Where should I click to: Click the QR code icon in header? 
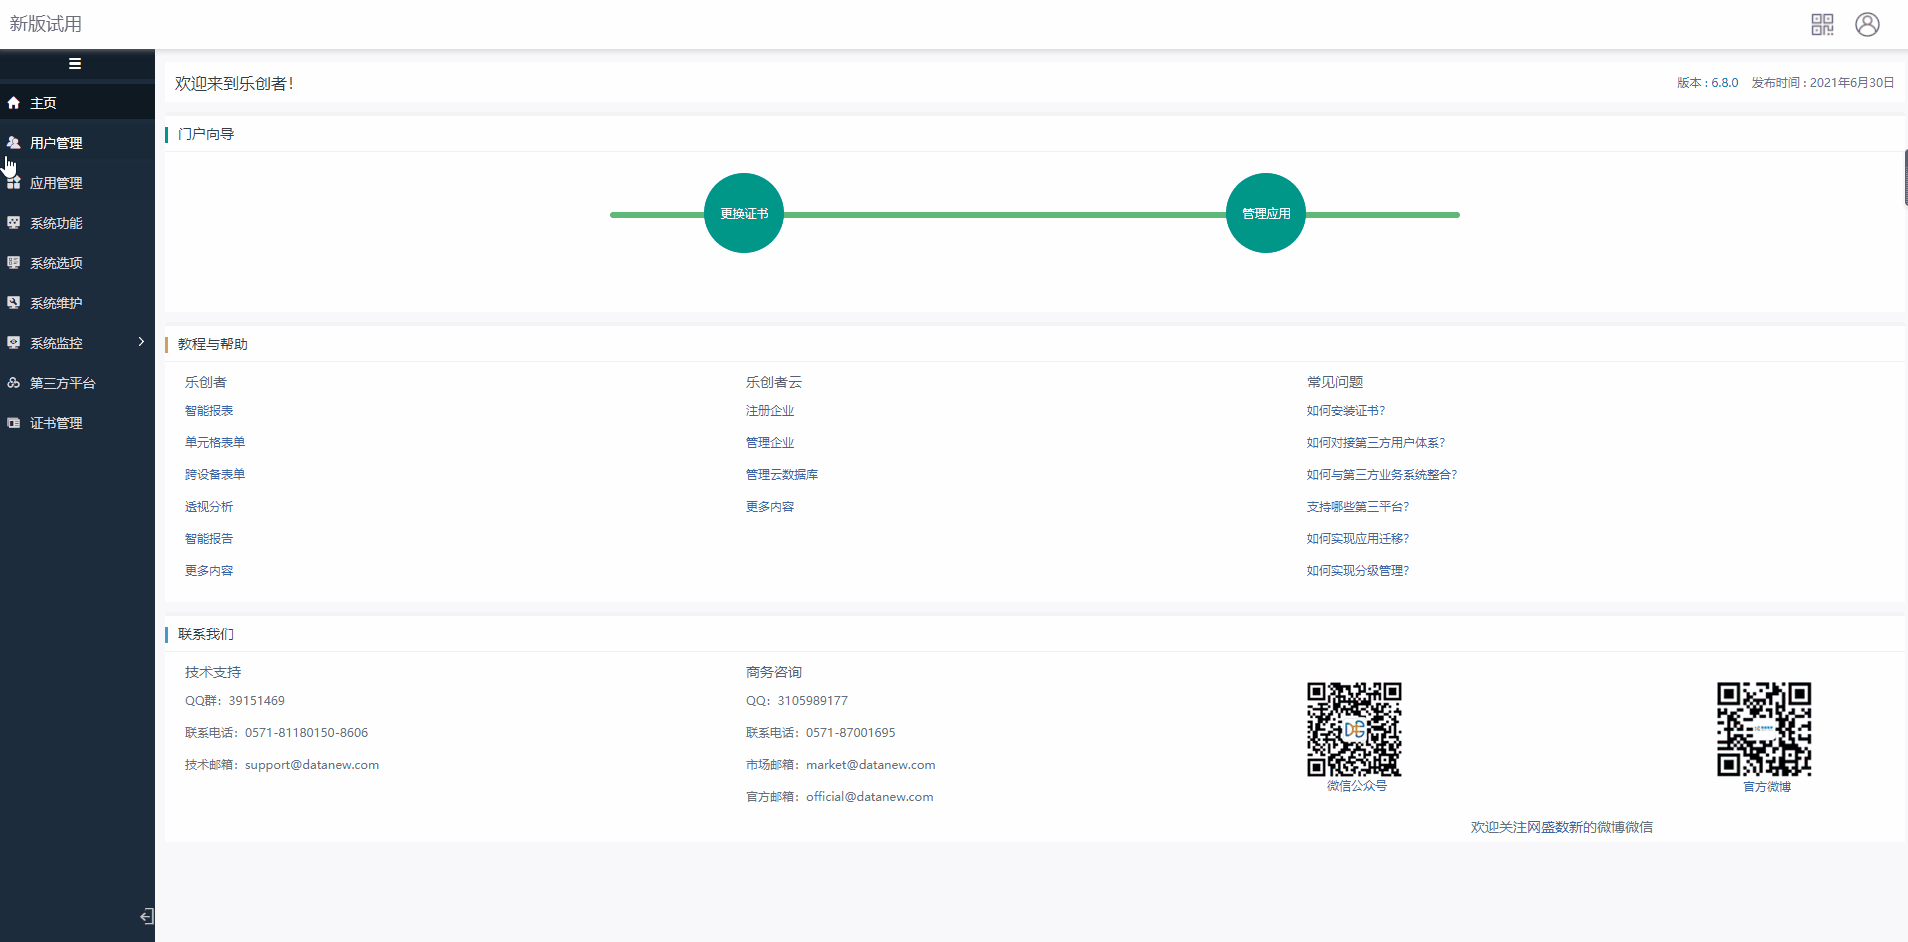(x=1822, y=25)
